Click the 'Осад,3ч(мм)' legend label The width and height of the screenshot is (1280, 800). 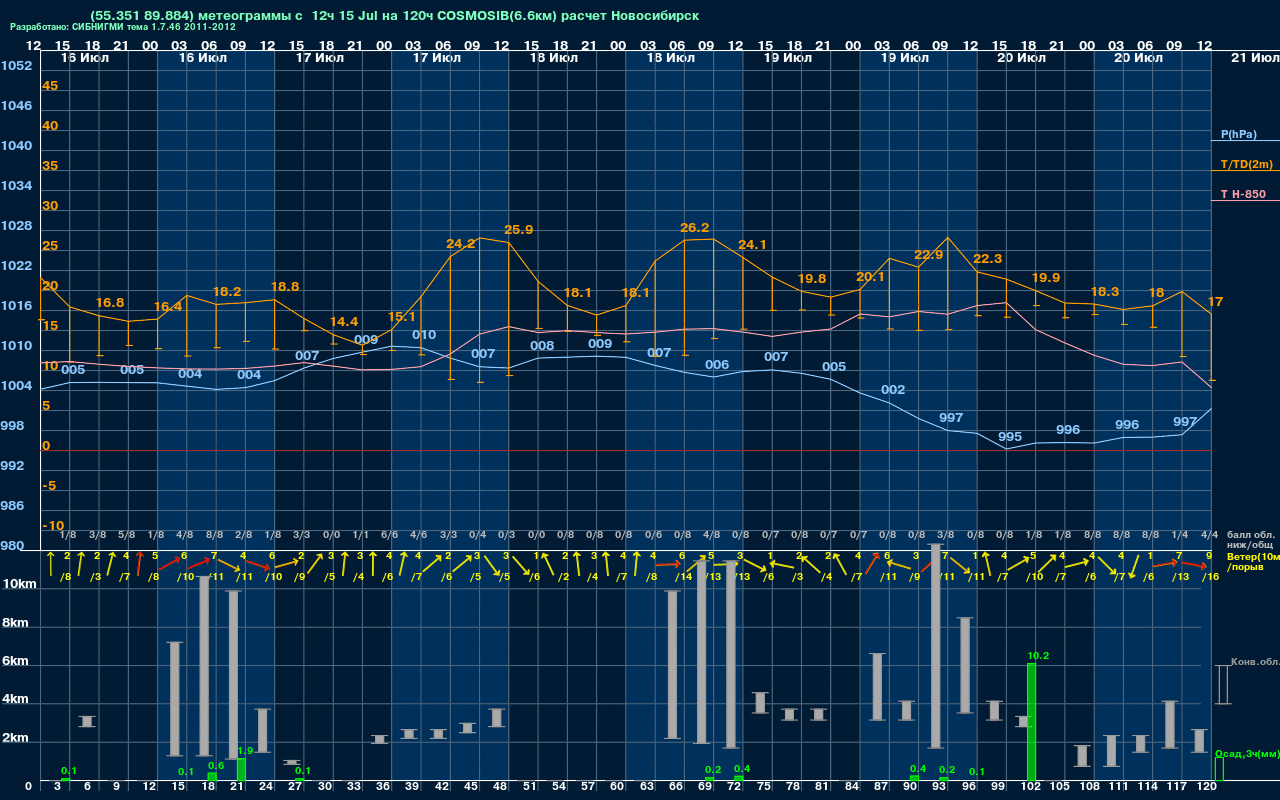tap(1246, 754)
